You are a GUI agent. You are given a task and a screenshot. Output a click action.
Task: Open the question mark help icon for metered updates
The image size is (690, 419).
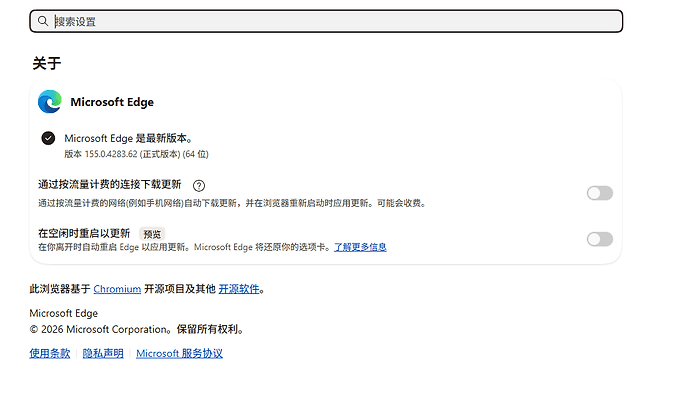(199, 186)
